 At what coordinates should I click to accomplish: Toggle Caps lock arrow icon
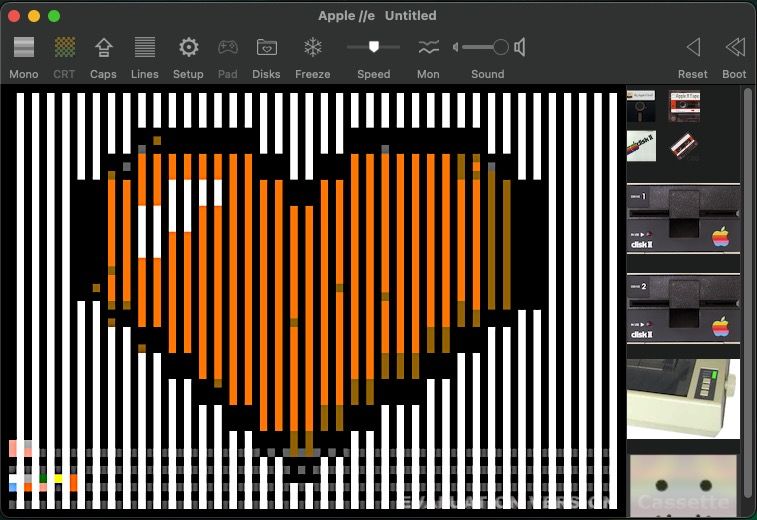pyautogui.click(x=103, y=47)
